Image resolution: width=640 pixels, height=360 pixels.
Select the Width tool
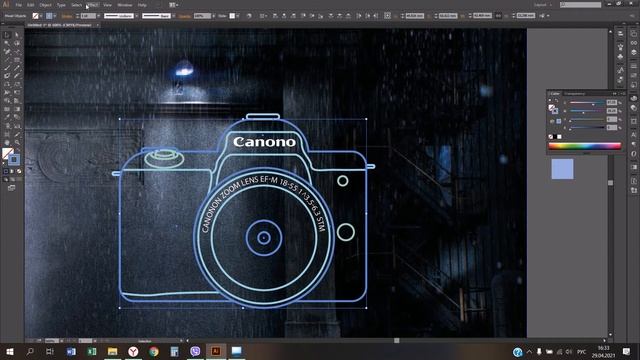pos(7,93)
